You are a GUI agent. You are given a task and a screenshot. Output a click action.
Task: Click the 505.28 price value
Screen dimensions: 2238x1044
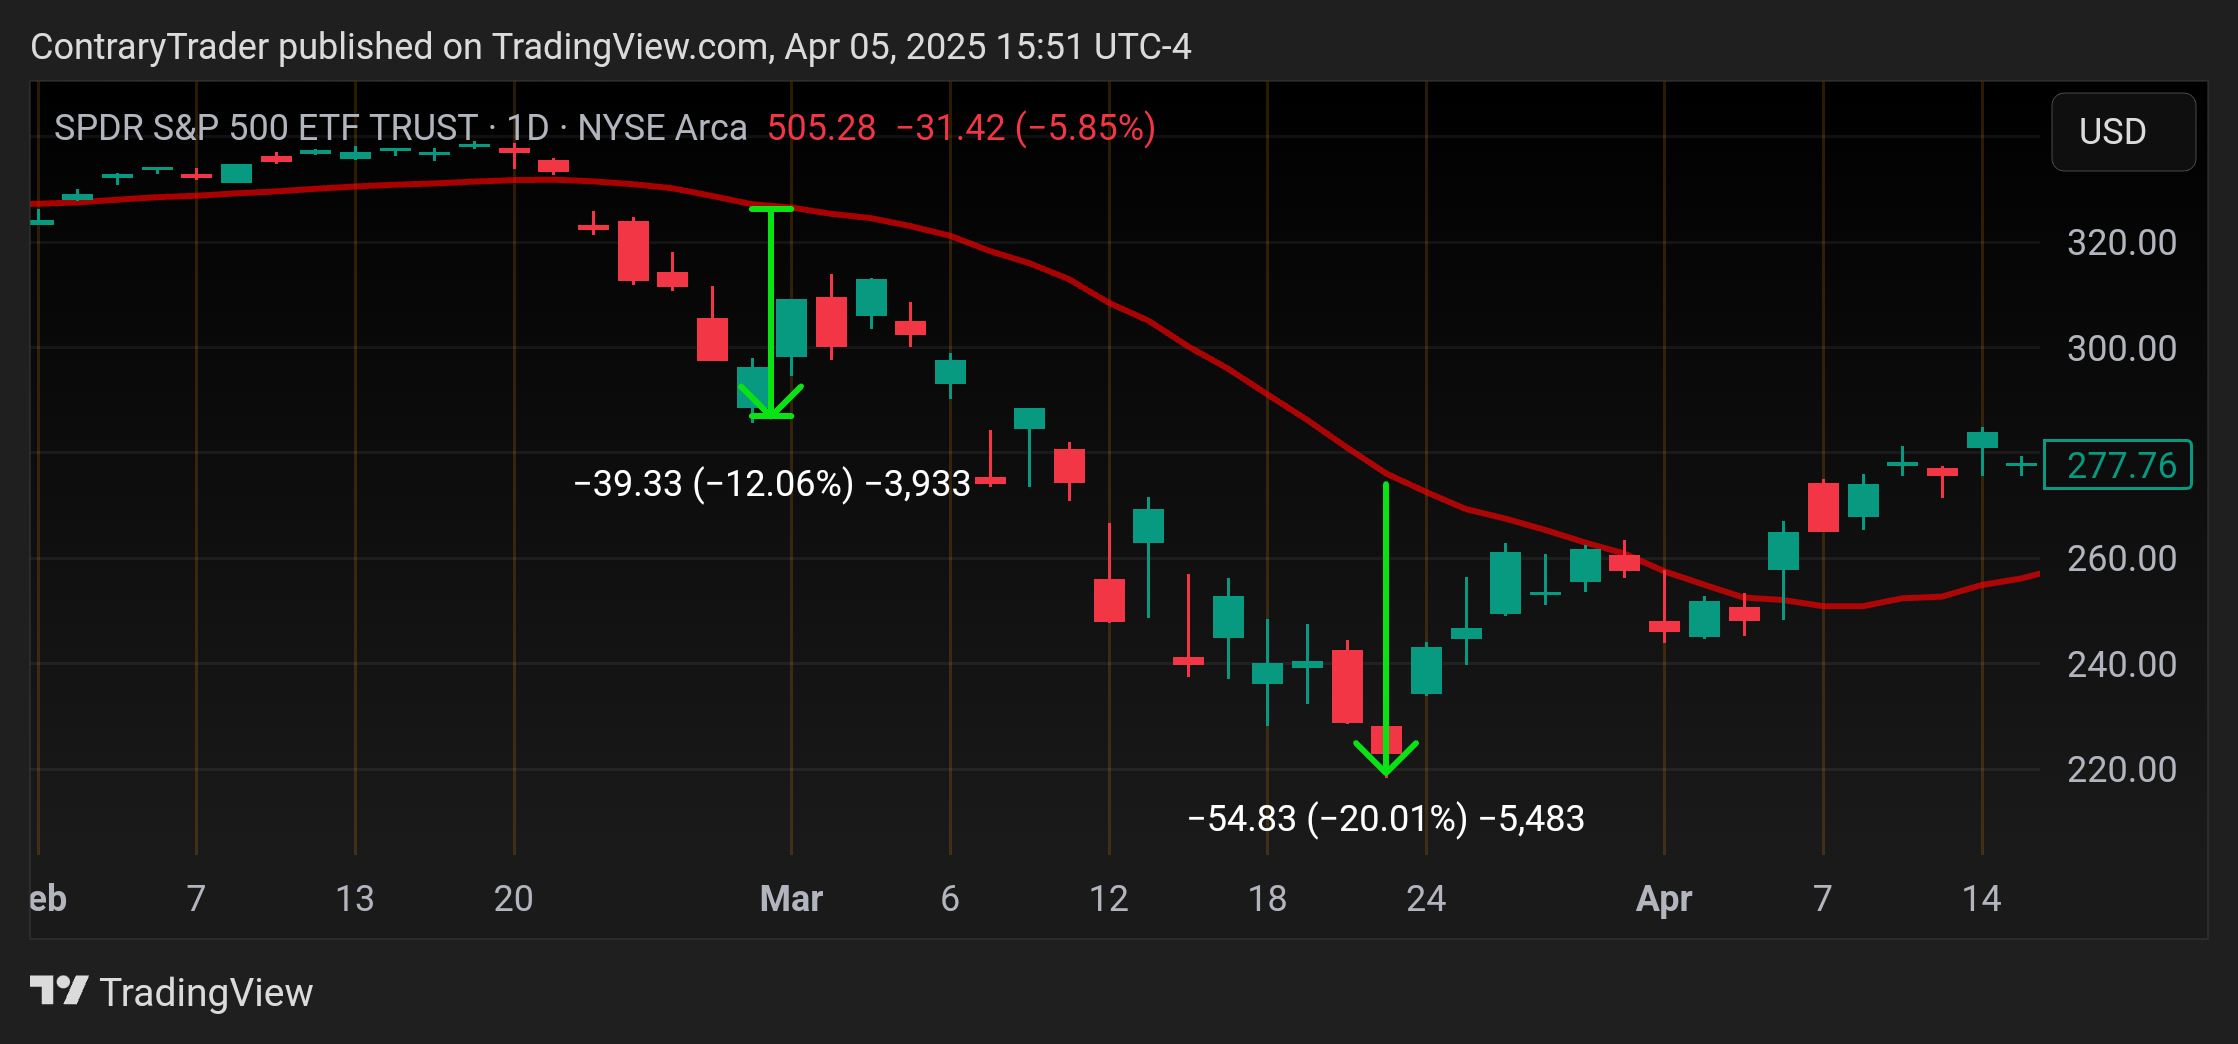[x=821, y=128]
